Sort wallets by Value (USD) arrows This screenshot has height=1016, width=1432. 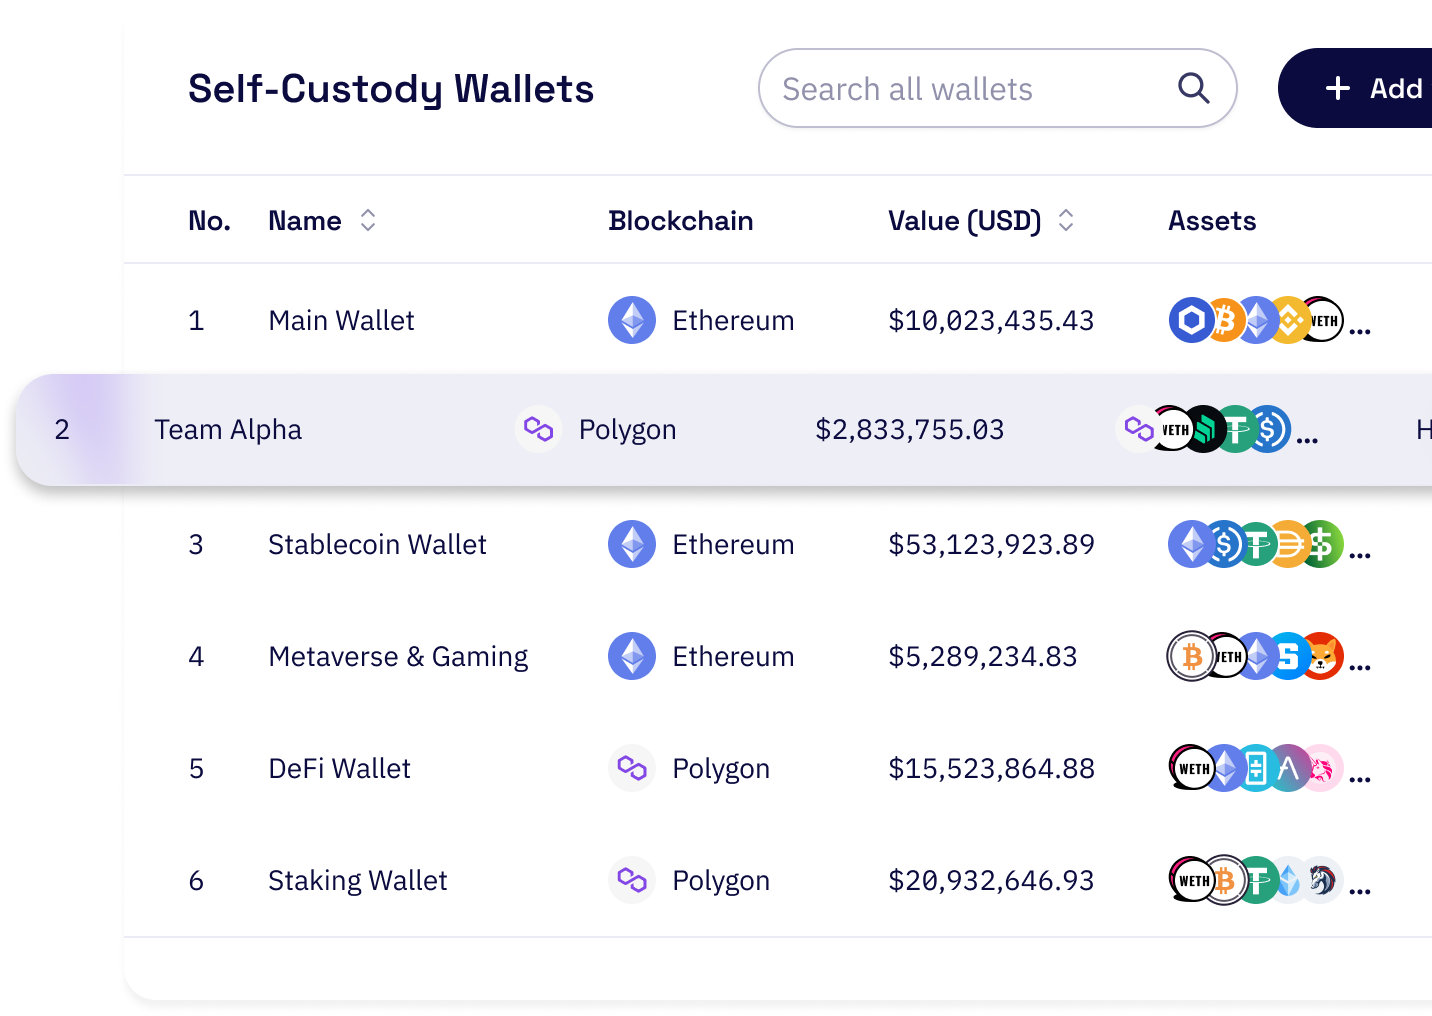pos(1066,220)
